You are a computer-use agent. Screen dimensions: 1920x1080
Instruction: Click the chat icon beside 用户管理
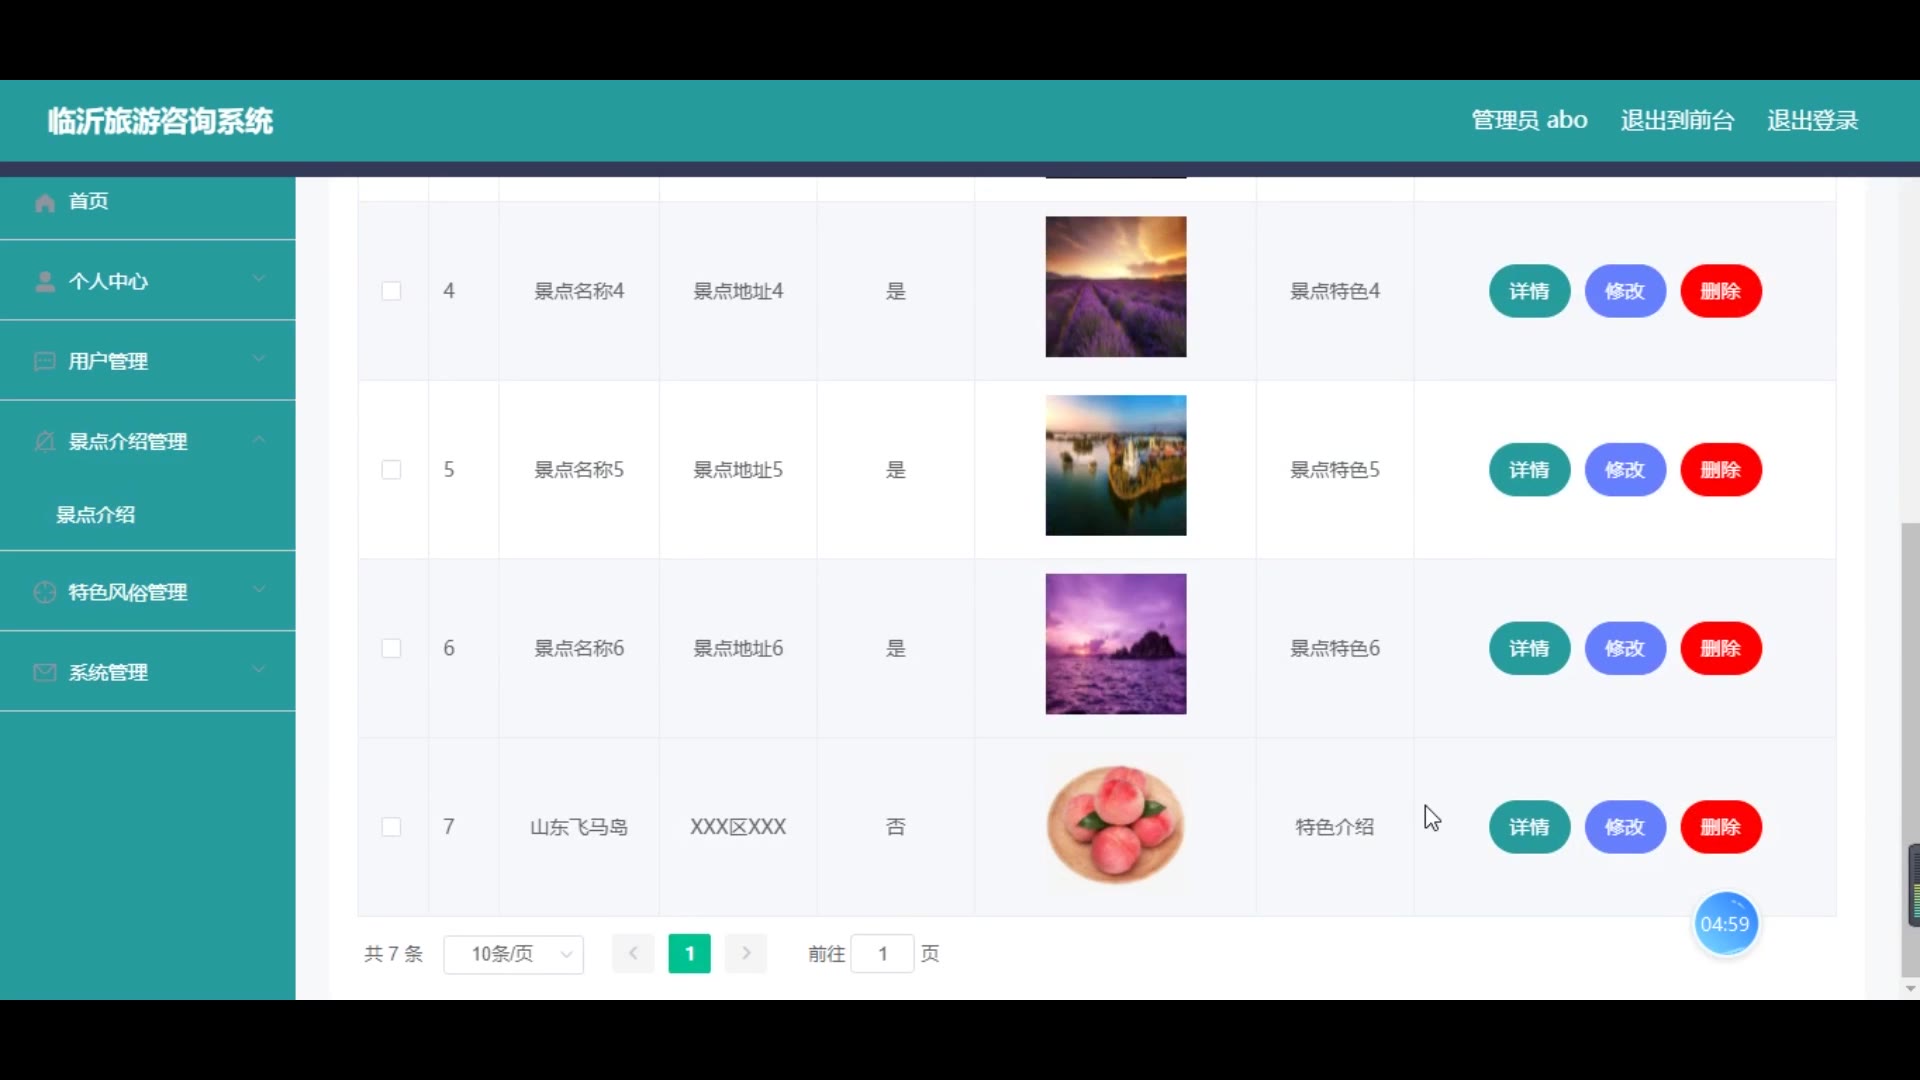[x=45, y=361]
